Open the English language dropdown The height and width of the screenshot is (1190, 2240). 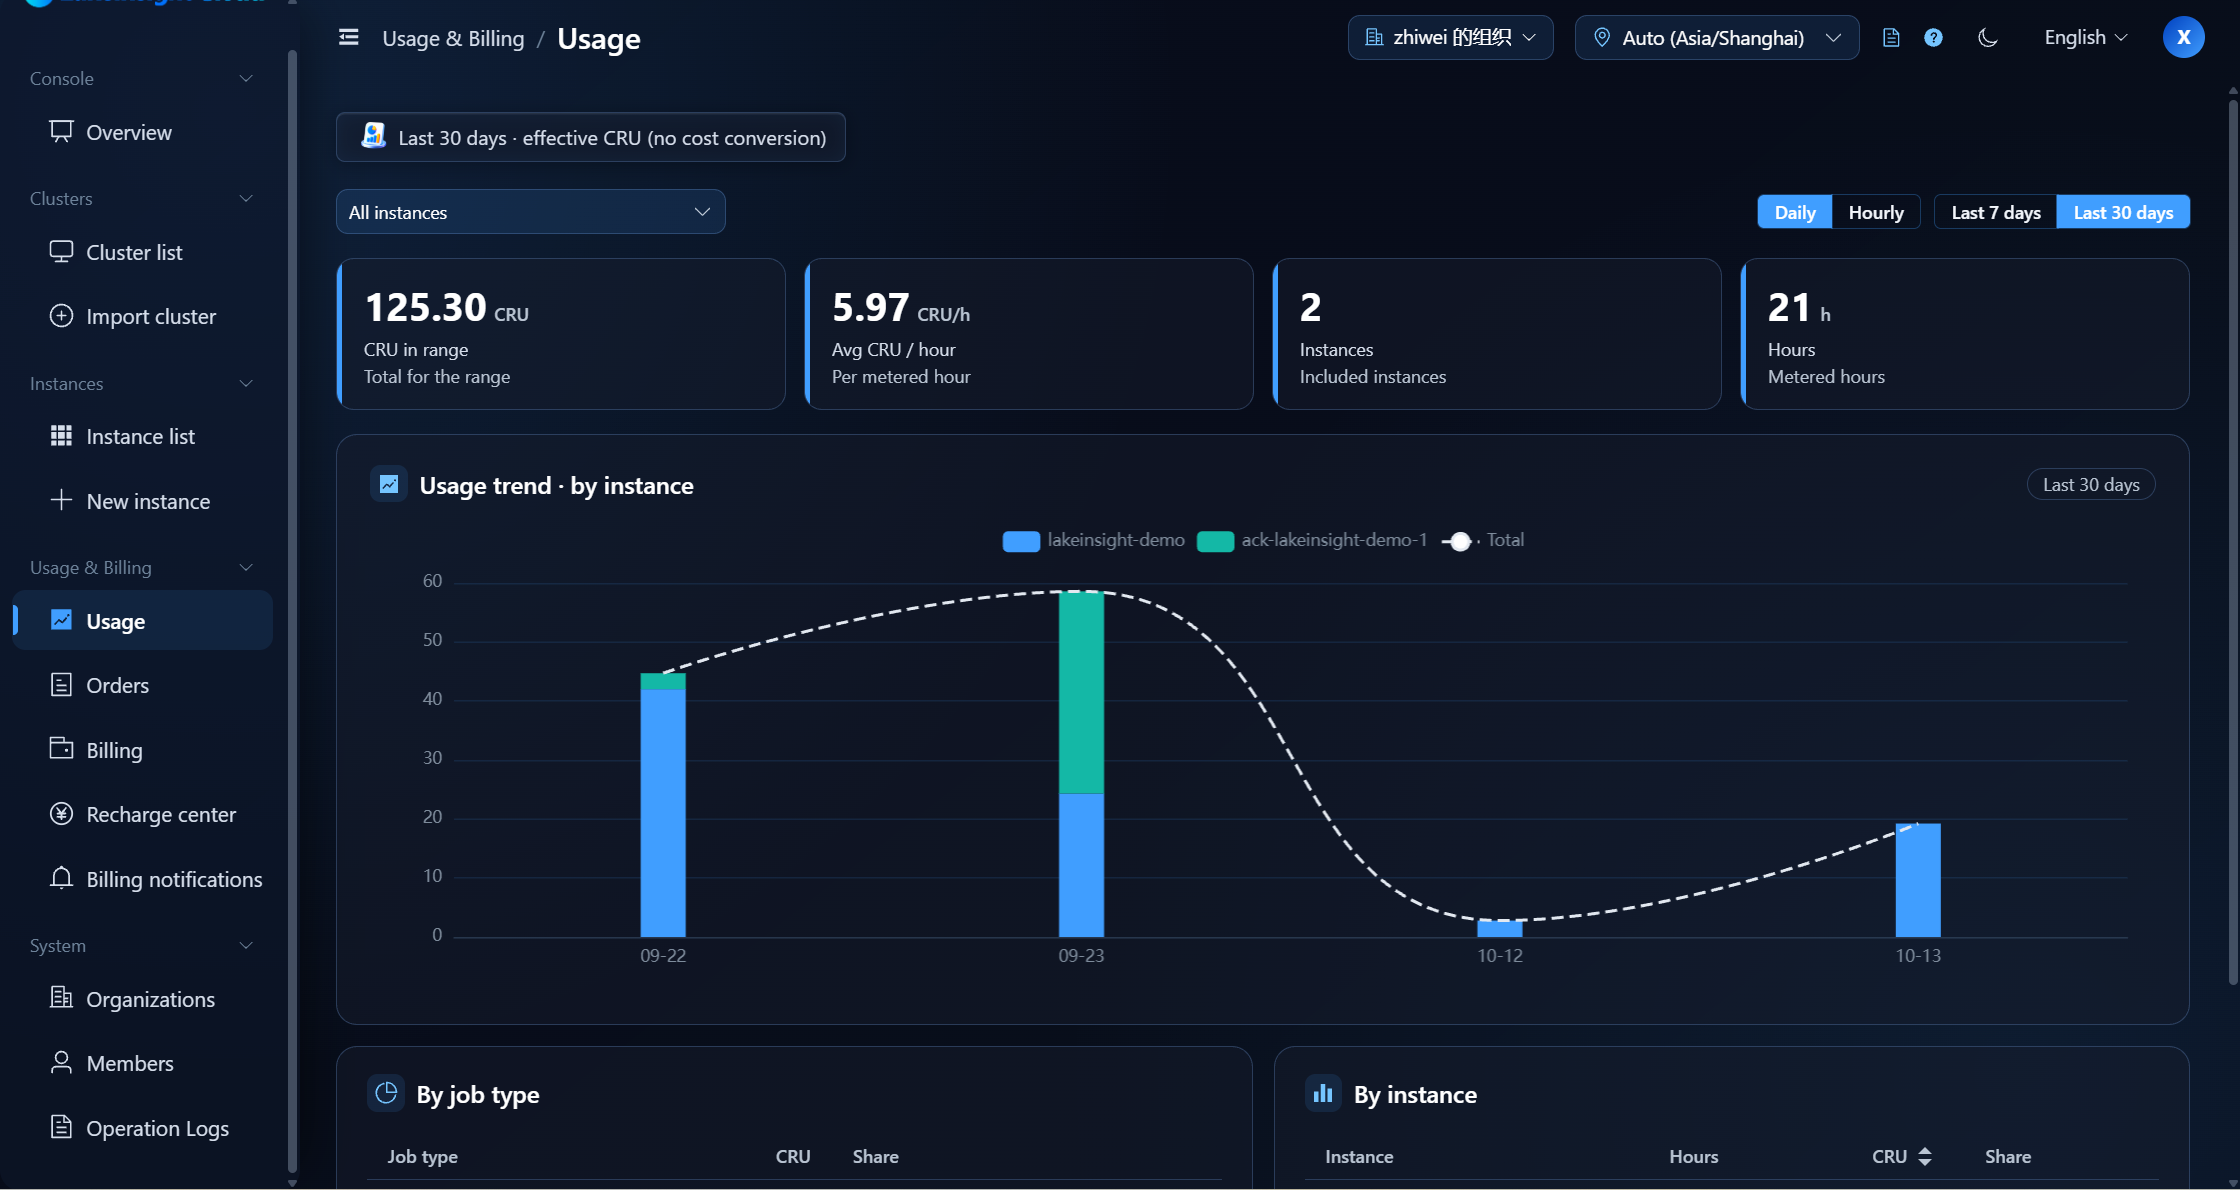click(2085, 38)
